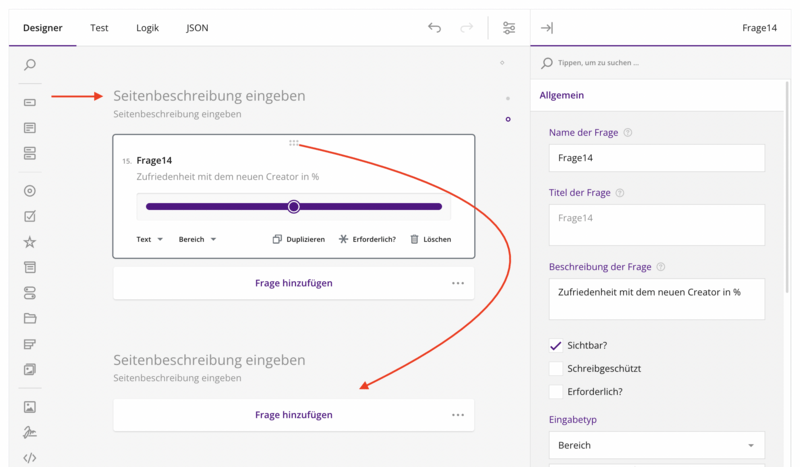The image size is (800, 467).
Task: Click the Name der Frage input field
Action: click(656, 158)
